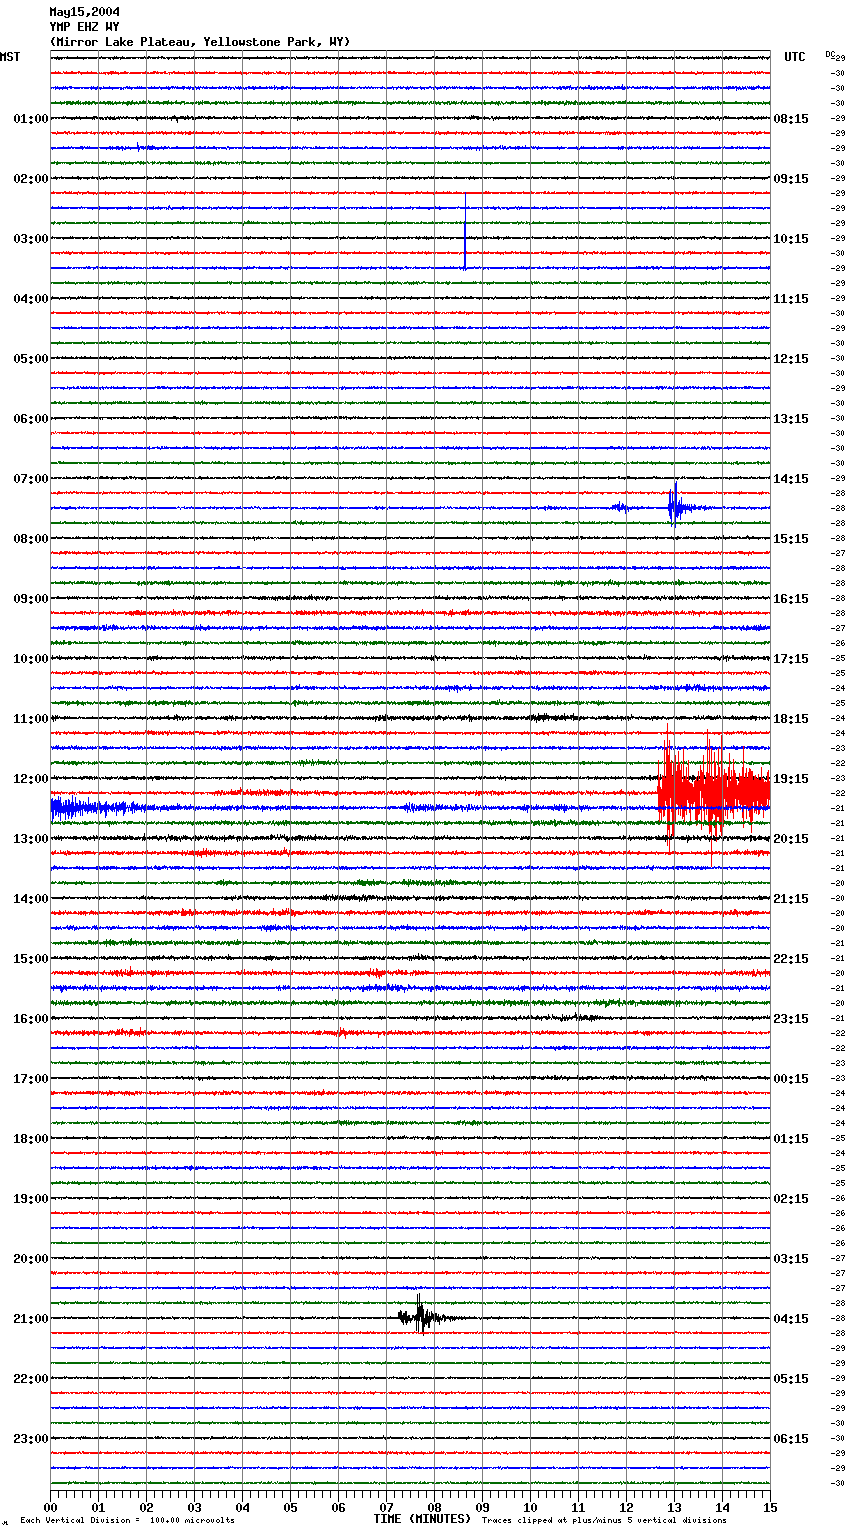Viewport: 850px width, 1534px height.
Task: Click the Mirror Lake Plateau location subtitle
Action: point(200,42)
